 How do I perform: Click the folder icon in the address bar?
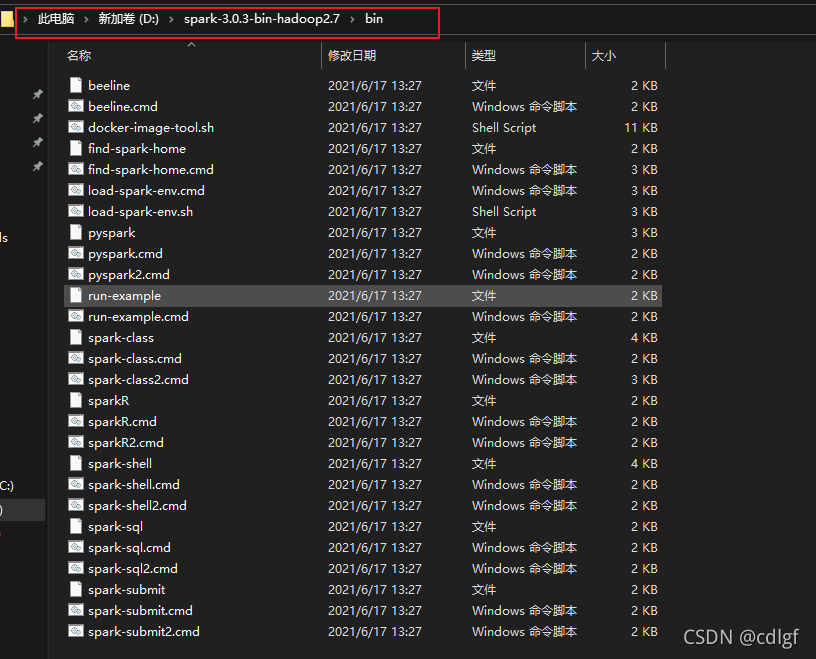click(x=11, y=18)
